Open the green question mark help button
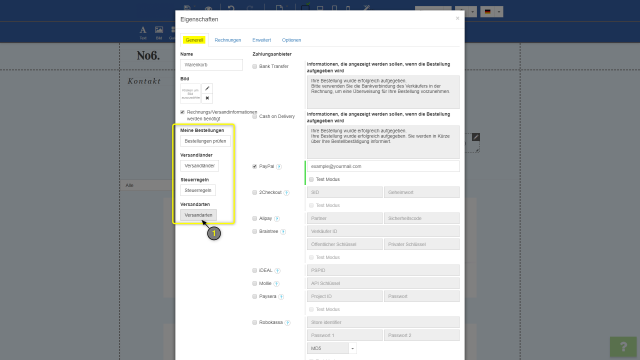This screenshot has width=640, height=360. coord(623,347)
